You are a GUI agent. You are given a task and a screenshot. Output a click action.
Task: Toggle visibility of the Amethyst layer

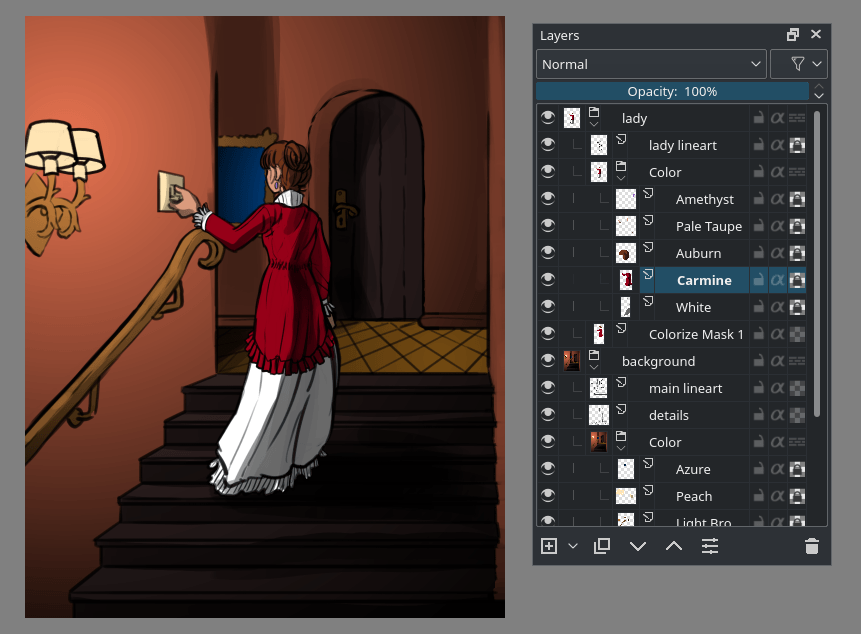click(x=548, y=198)
